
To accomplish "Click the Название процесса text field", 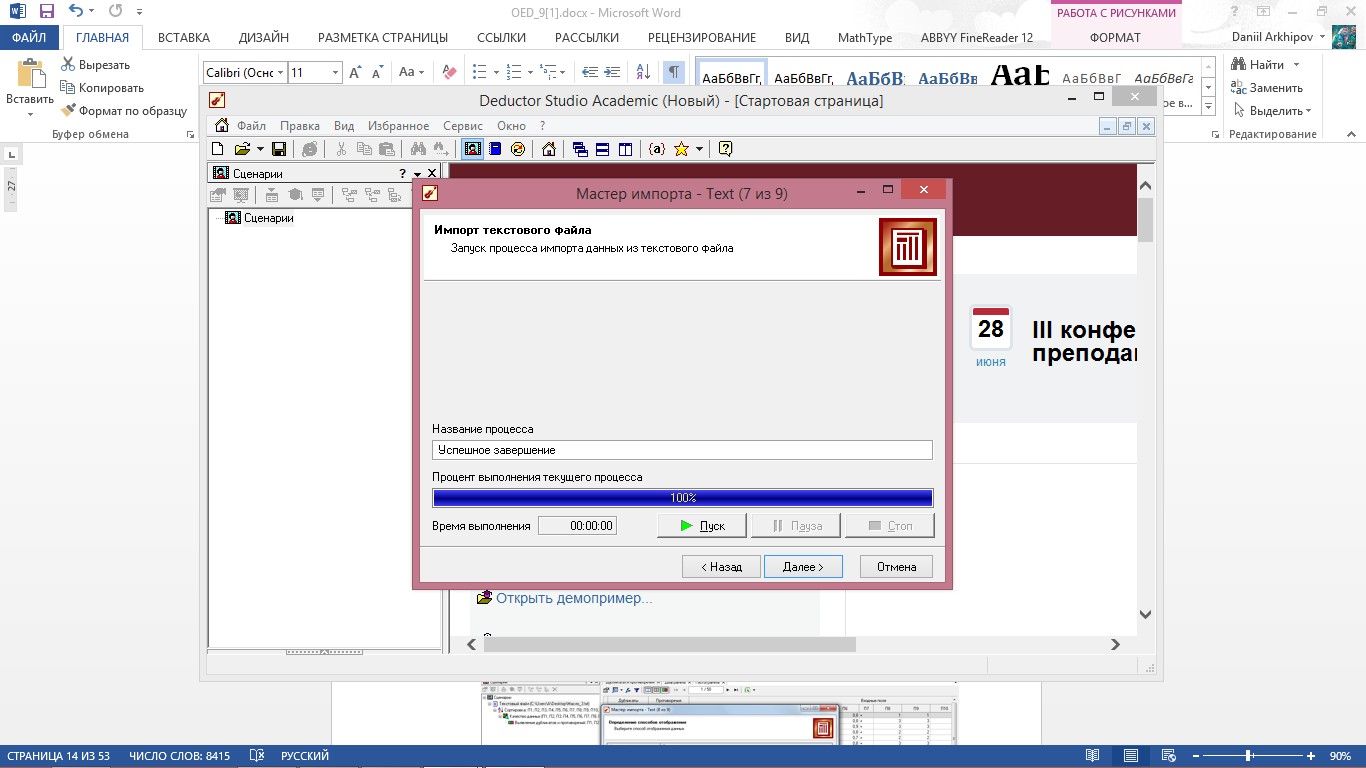I will (682, 450).
